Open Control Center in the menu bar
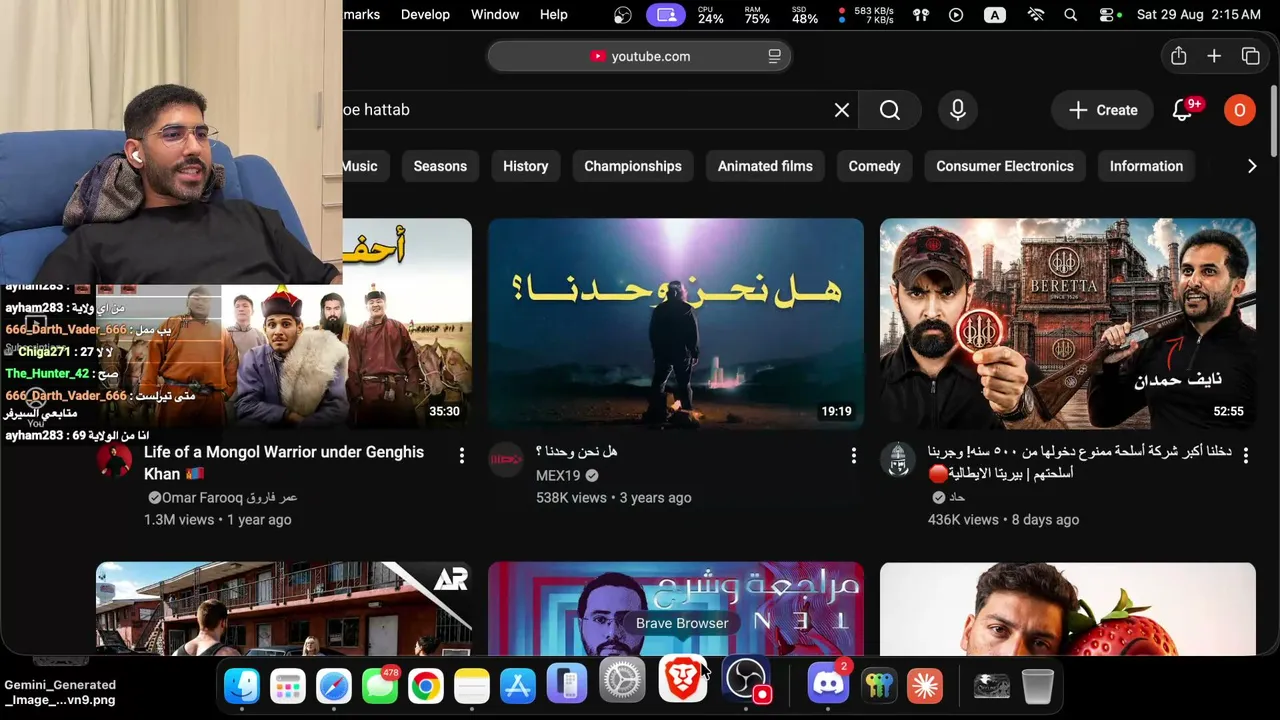Image resolution: width=1280 pixels, height=720 pixels. (1106, 15)
